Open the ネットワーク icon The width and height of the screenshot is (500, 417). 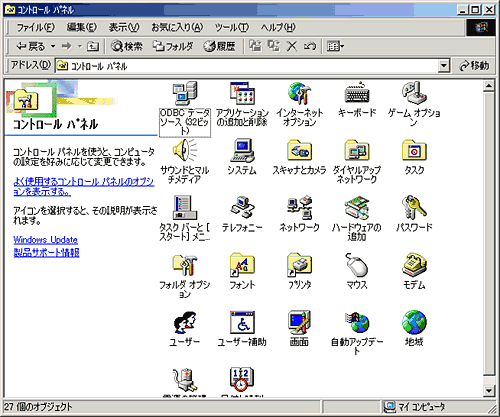point(299,208)
